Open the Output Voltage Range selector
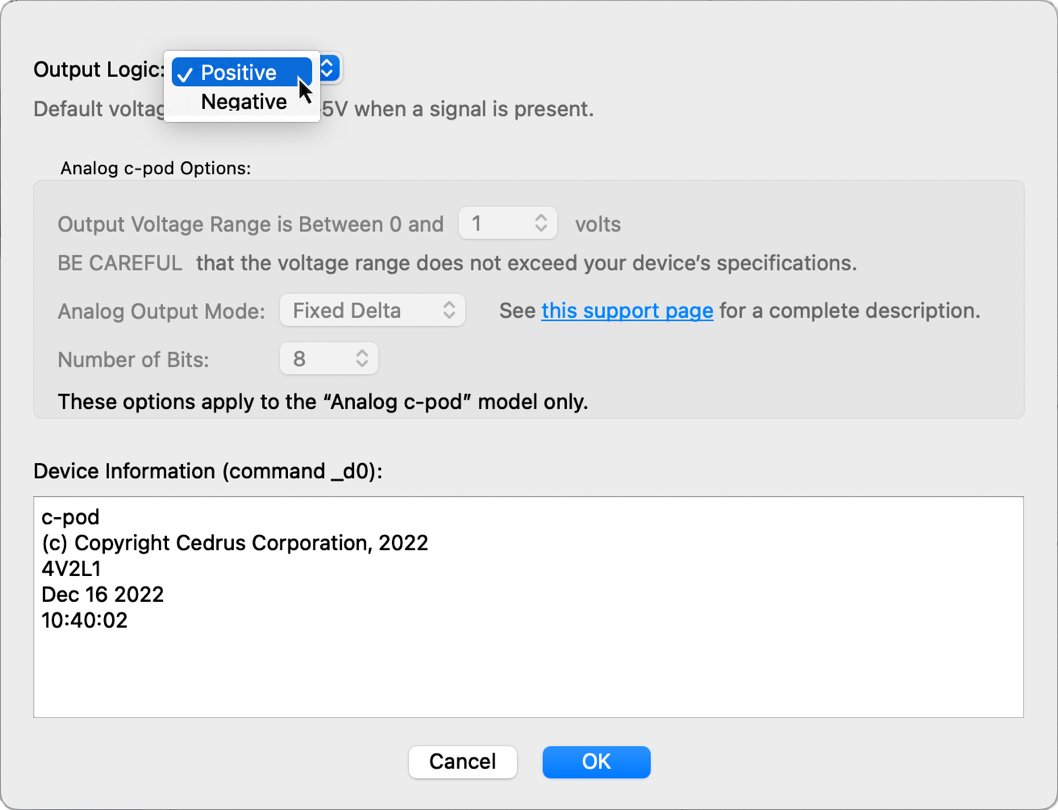The width and height of the screenshot is (1058, 810). 508,223
